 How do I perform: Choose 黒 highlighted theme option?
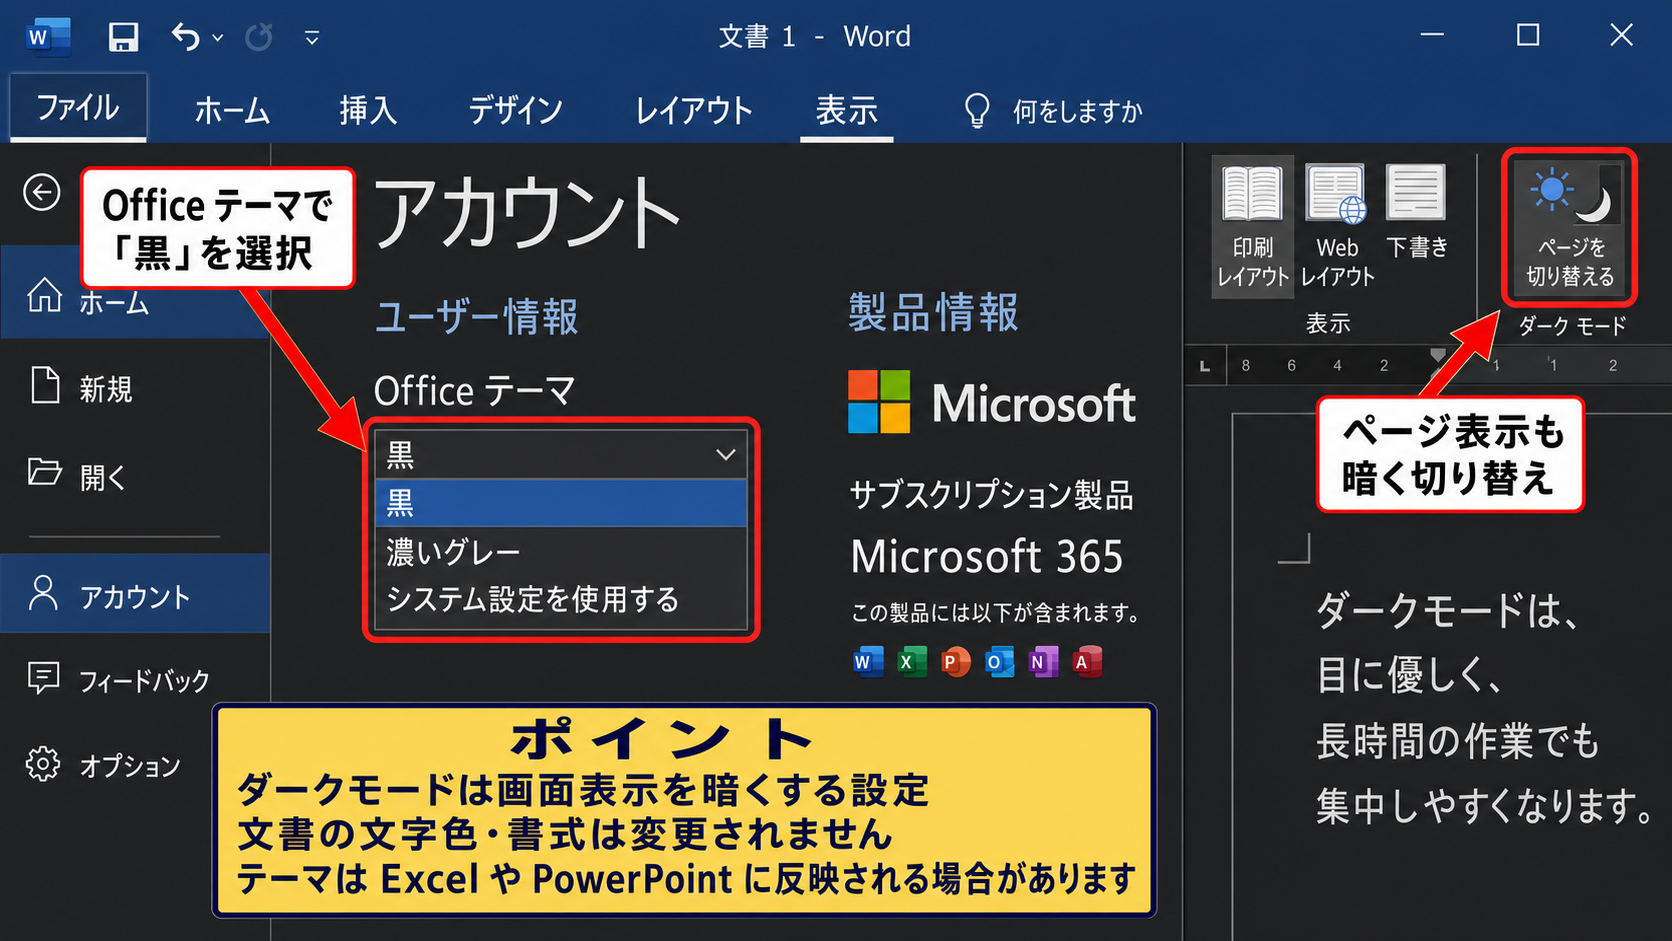coord(561,503)
